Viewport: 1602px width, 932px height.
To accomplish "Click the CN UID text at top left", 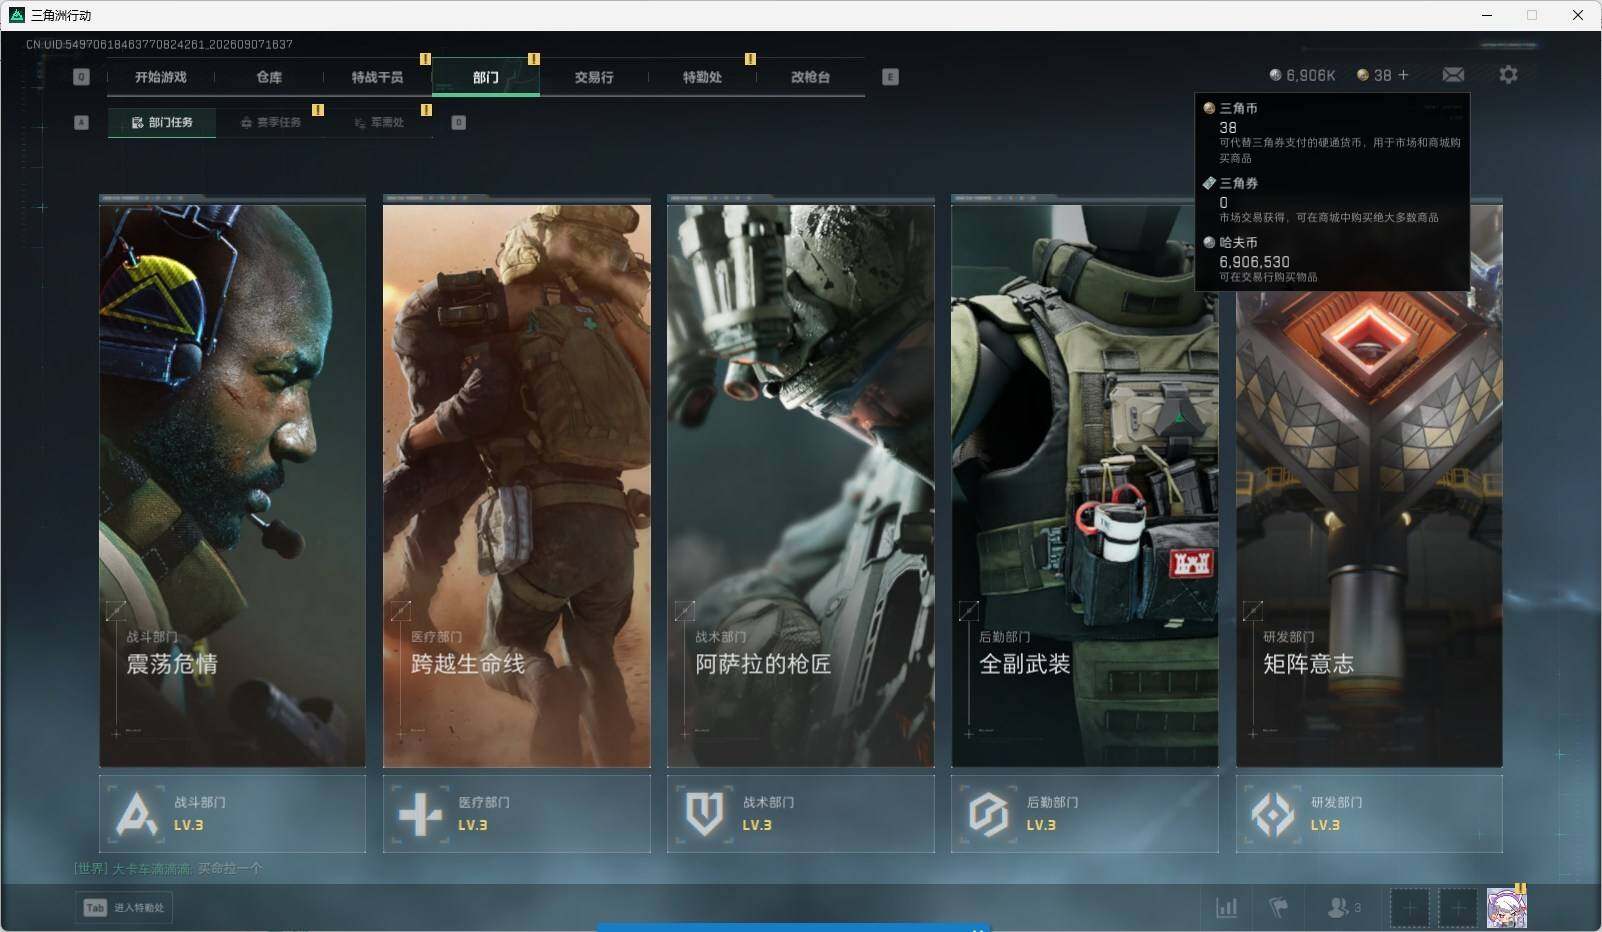I will pyautogui.click(x=159, y=44).
